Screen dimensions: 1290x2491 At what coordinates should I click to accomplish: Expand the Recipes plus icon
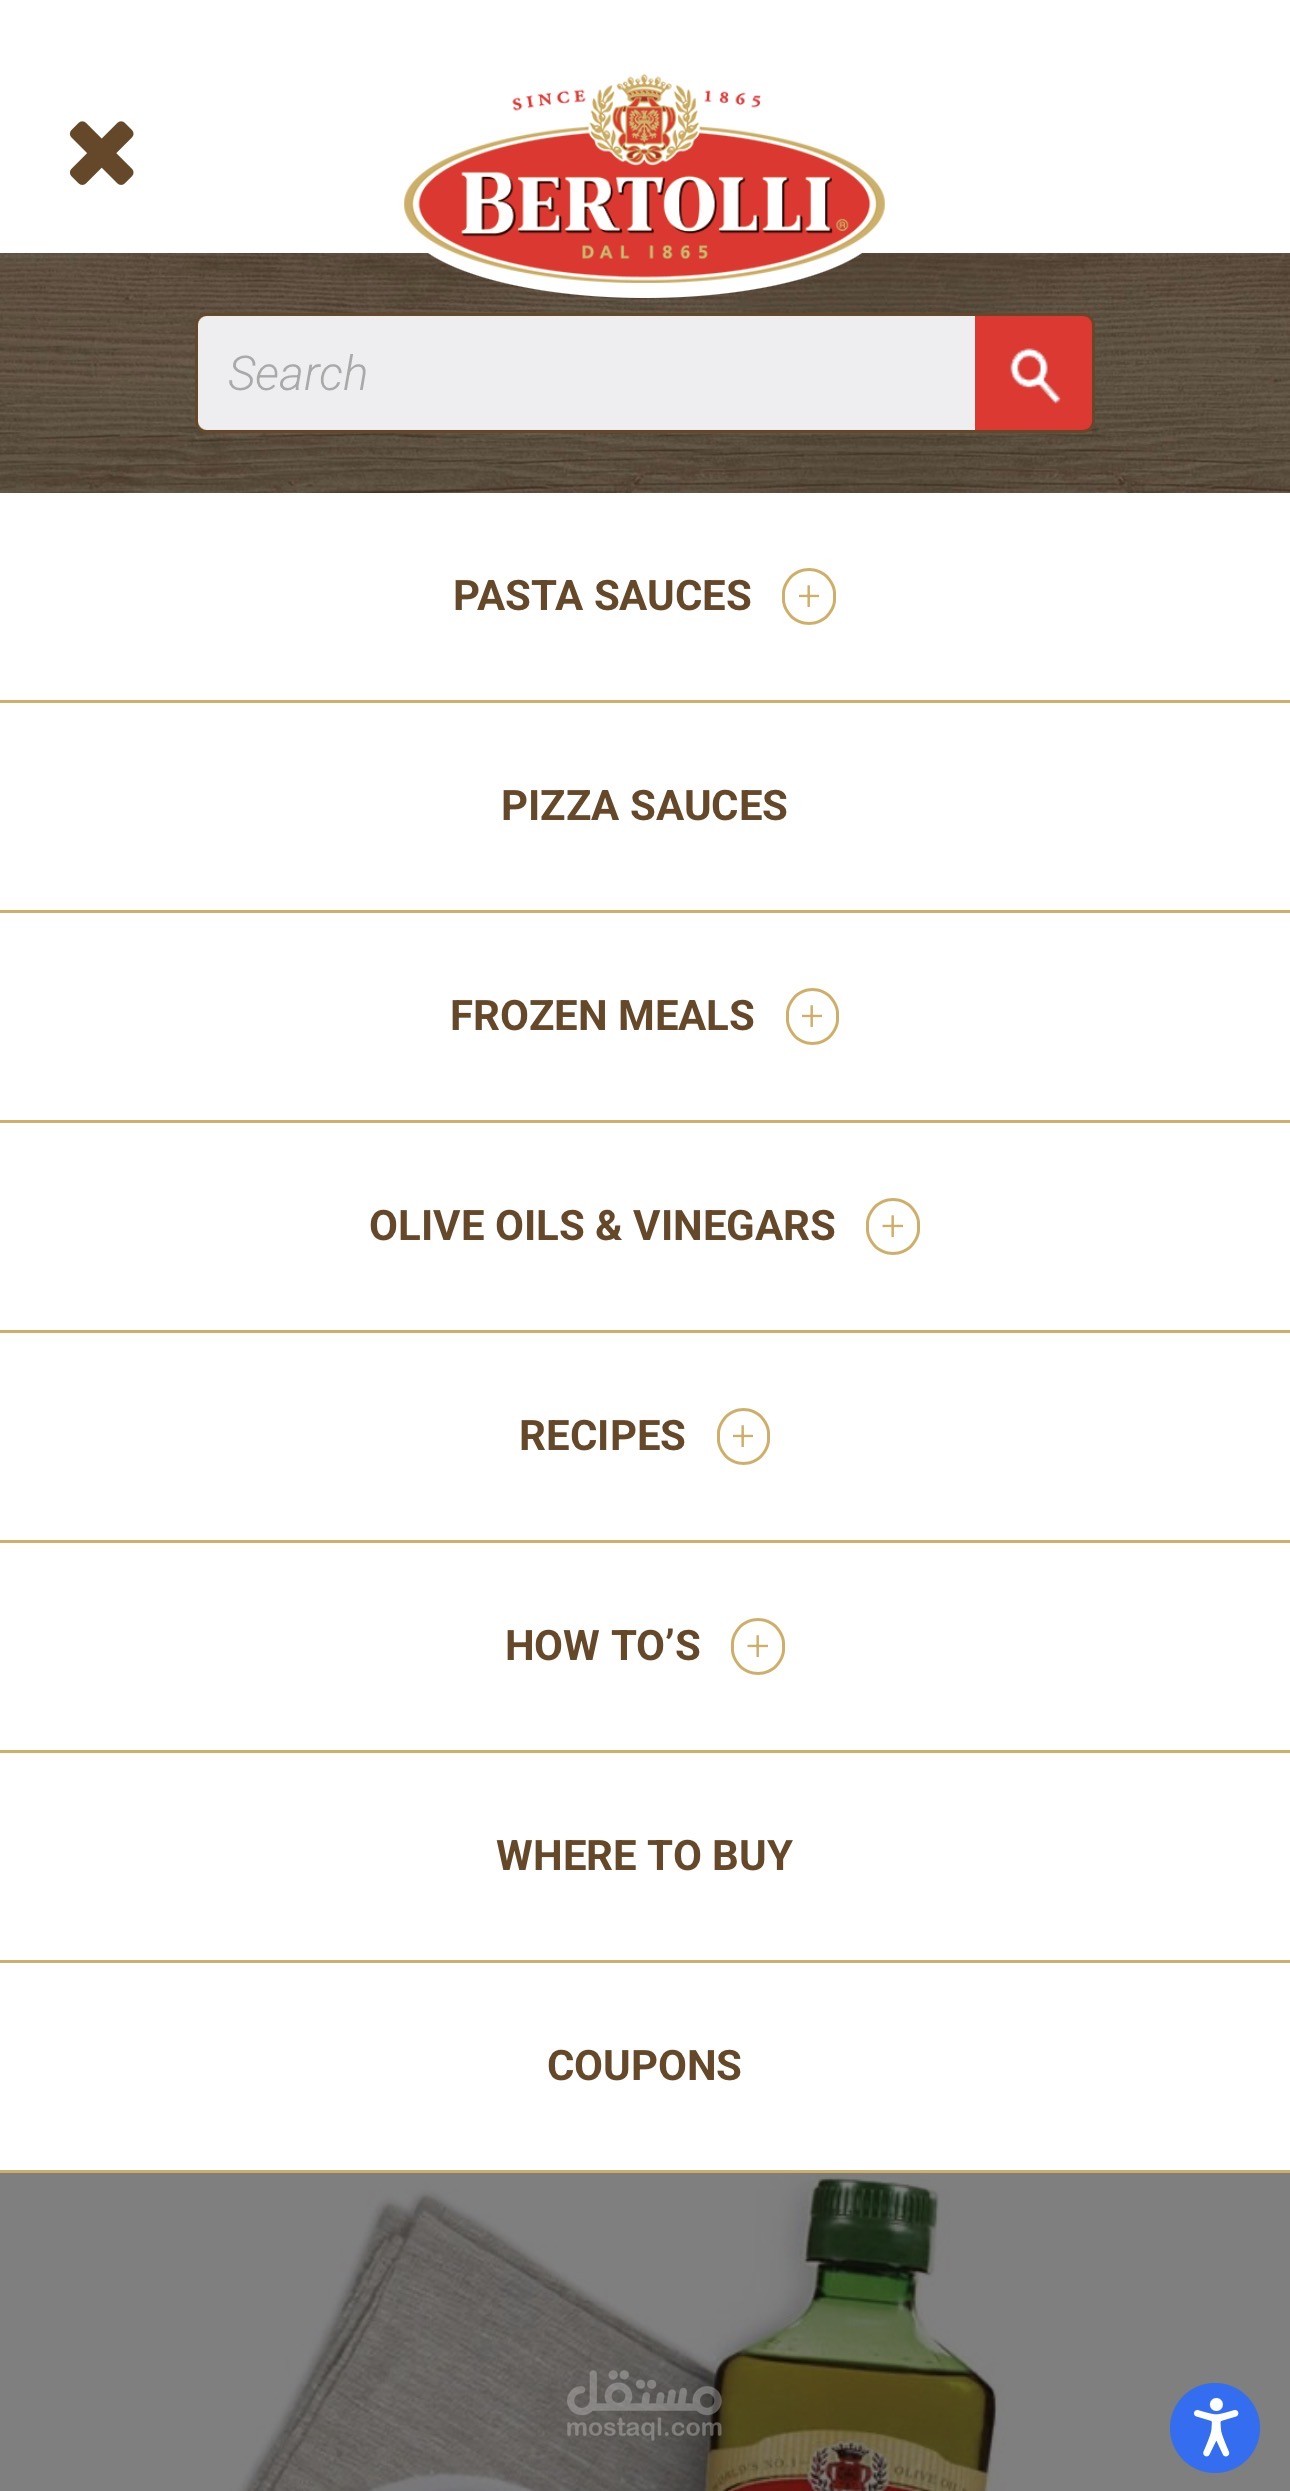(x=743, y=1437)
